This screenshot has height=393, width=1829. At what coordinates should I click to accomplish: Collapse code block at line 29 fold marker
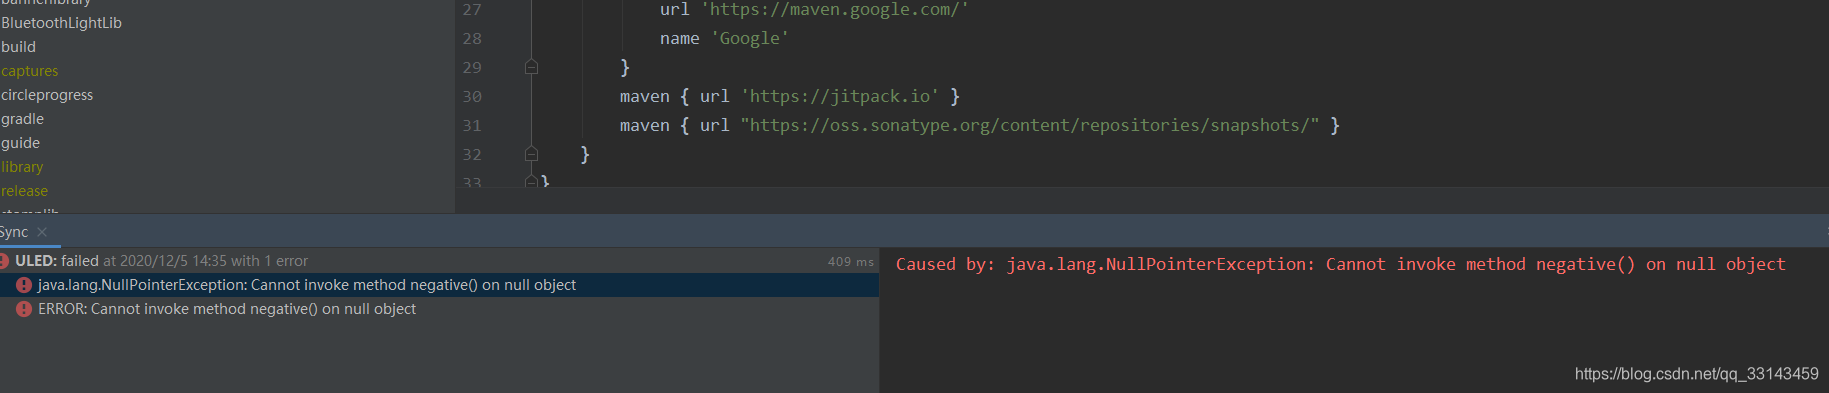tap(532, 67)
